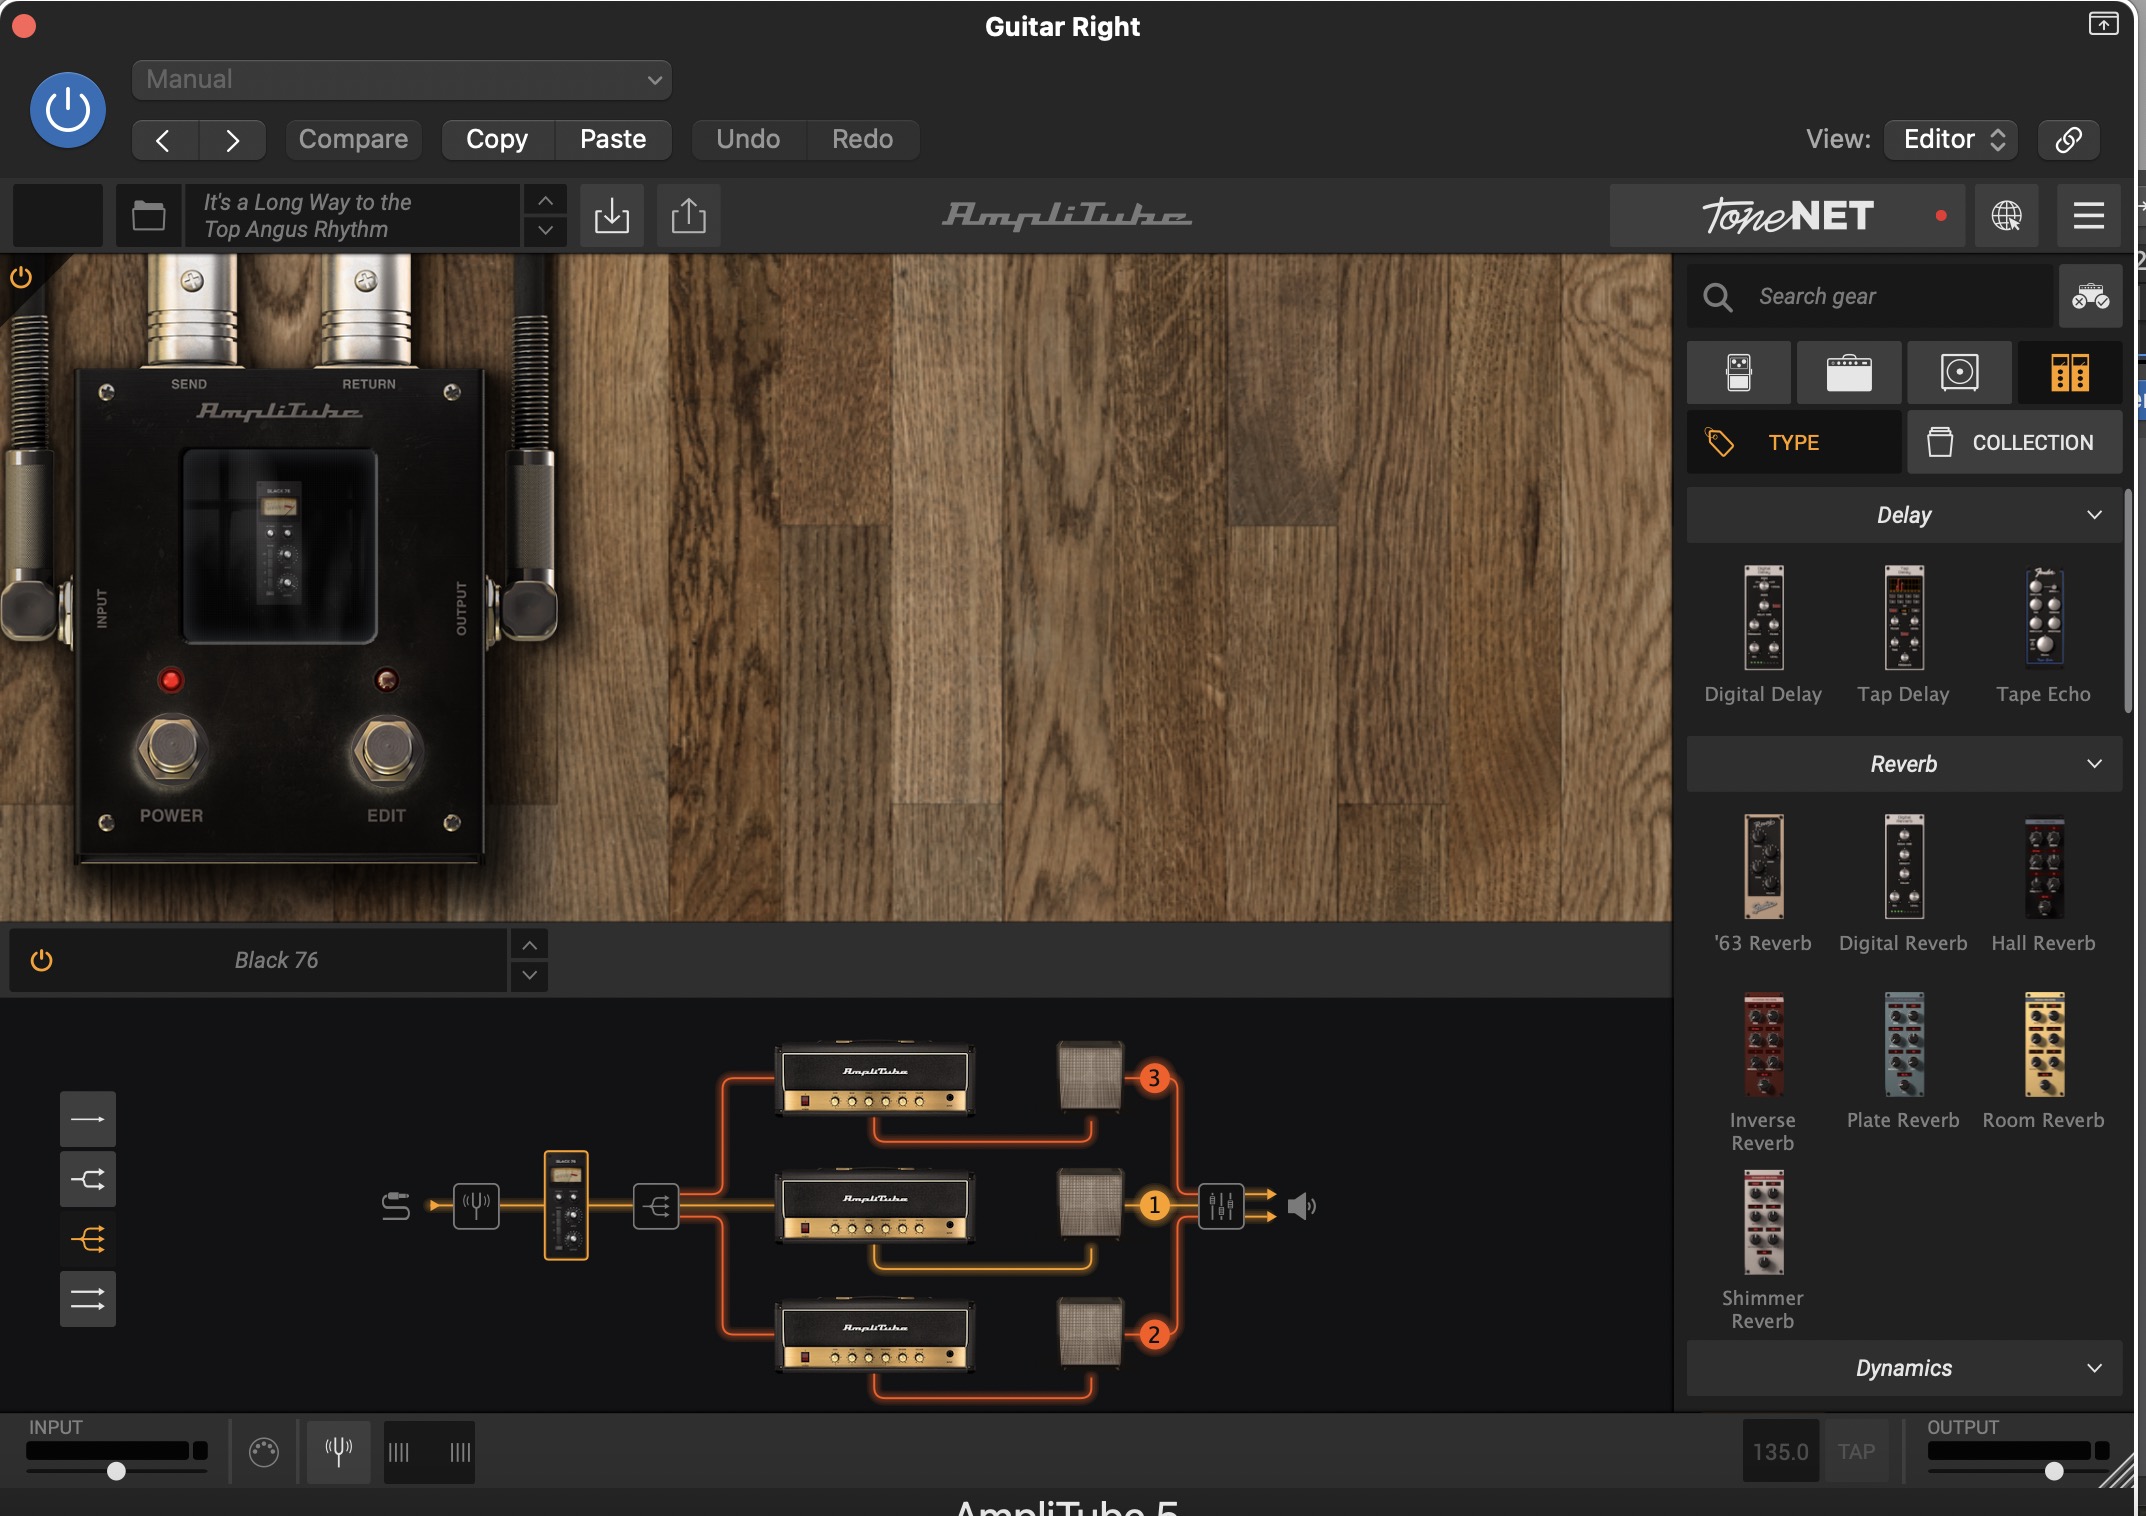The height and width of the screenshot is (1516, 2146).
Task: Click the tuner block in the chain
Action: [x=476, y=1206]
